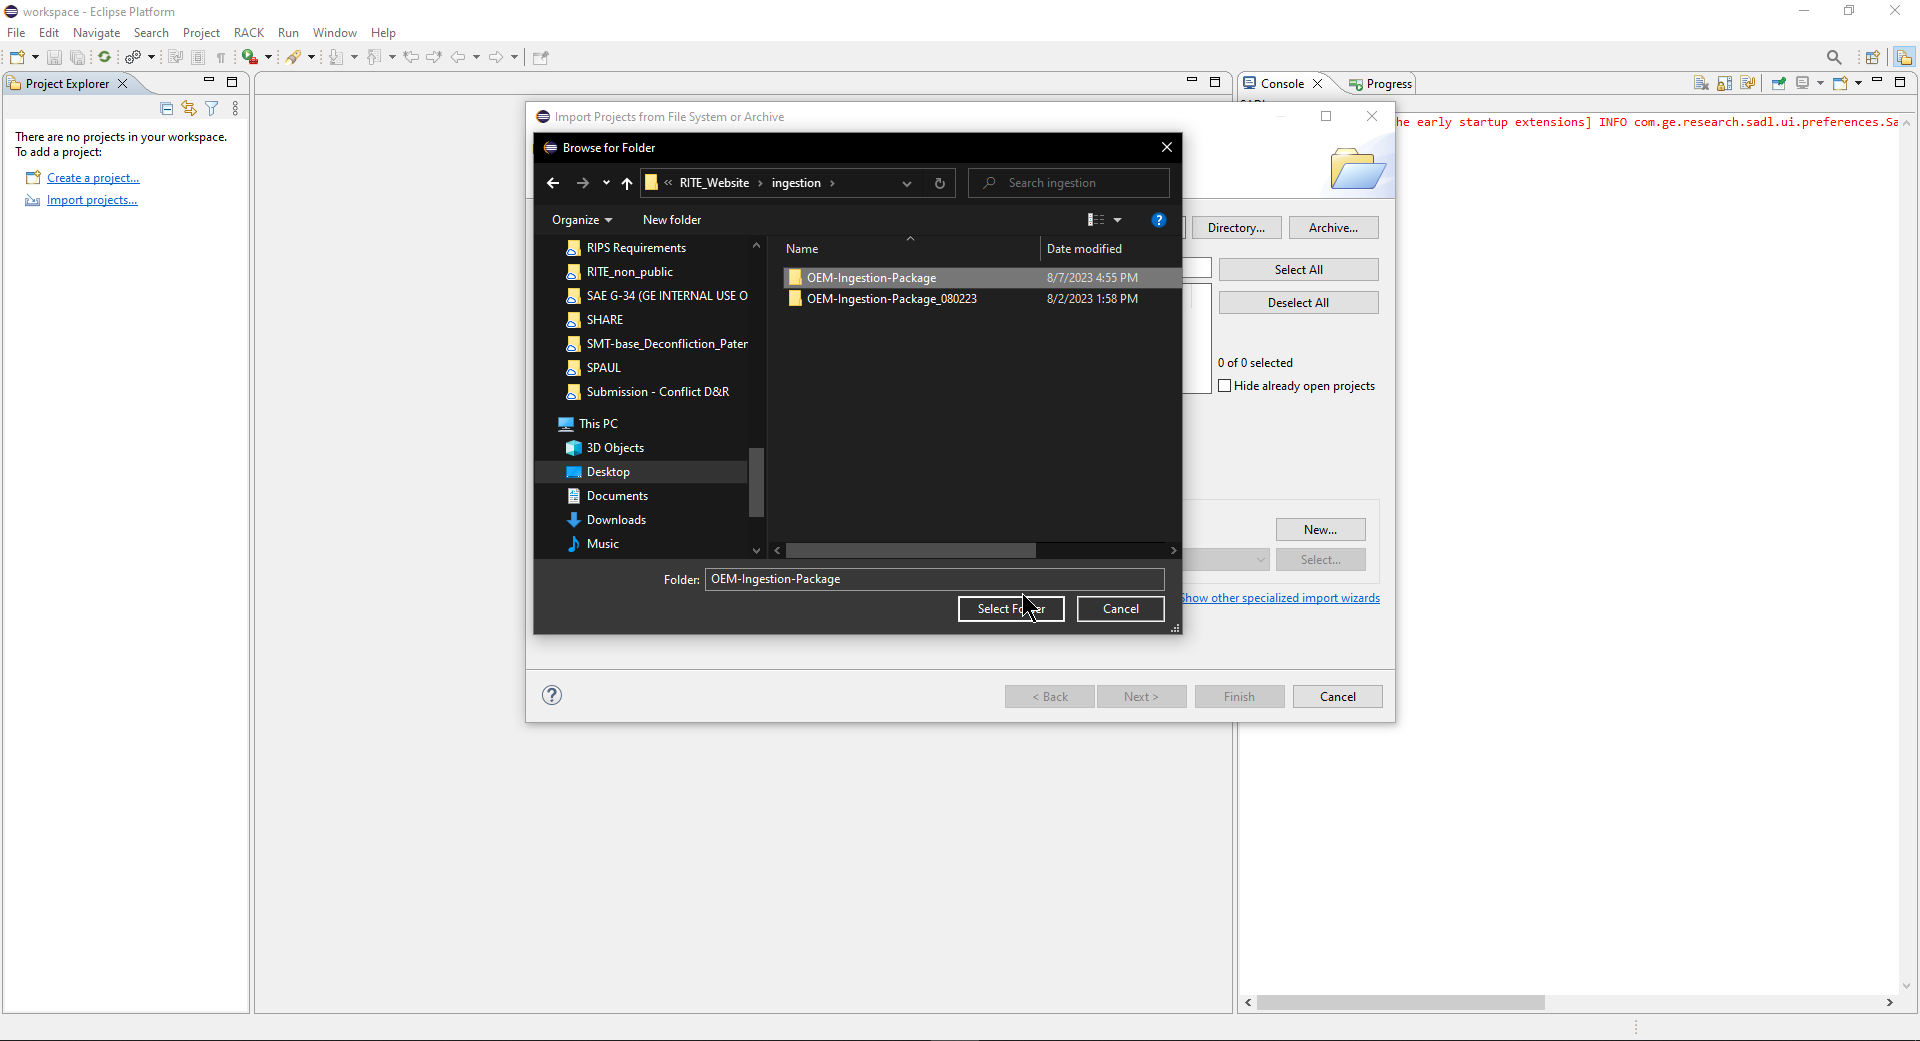Open the New wizard dropdown arrow

click(35, 57)
